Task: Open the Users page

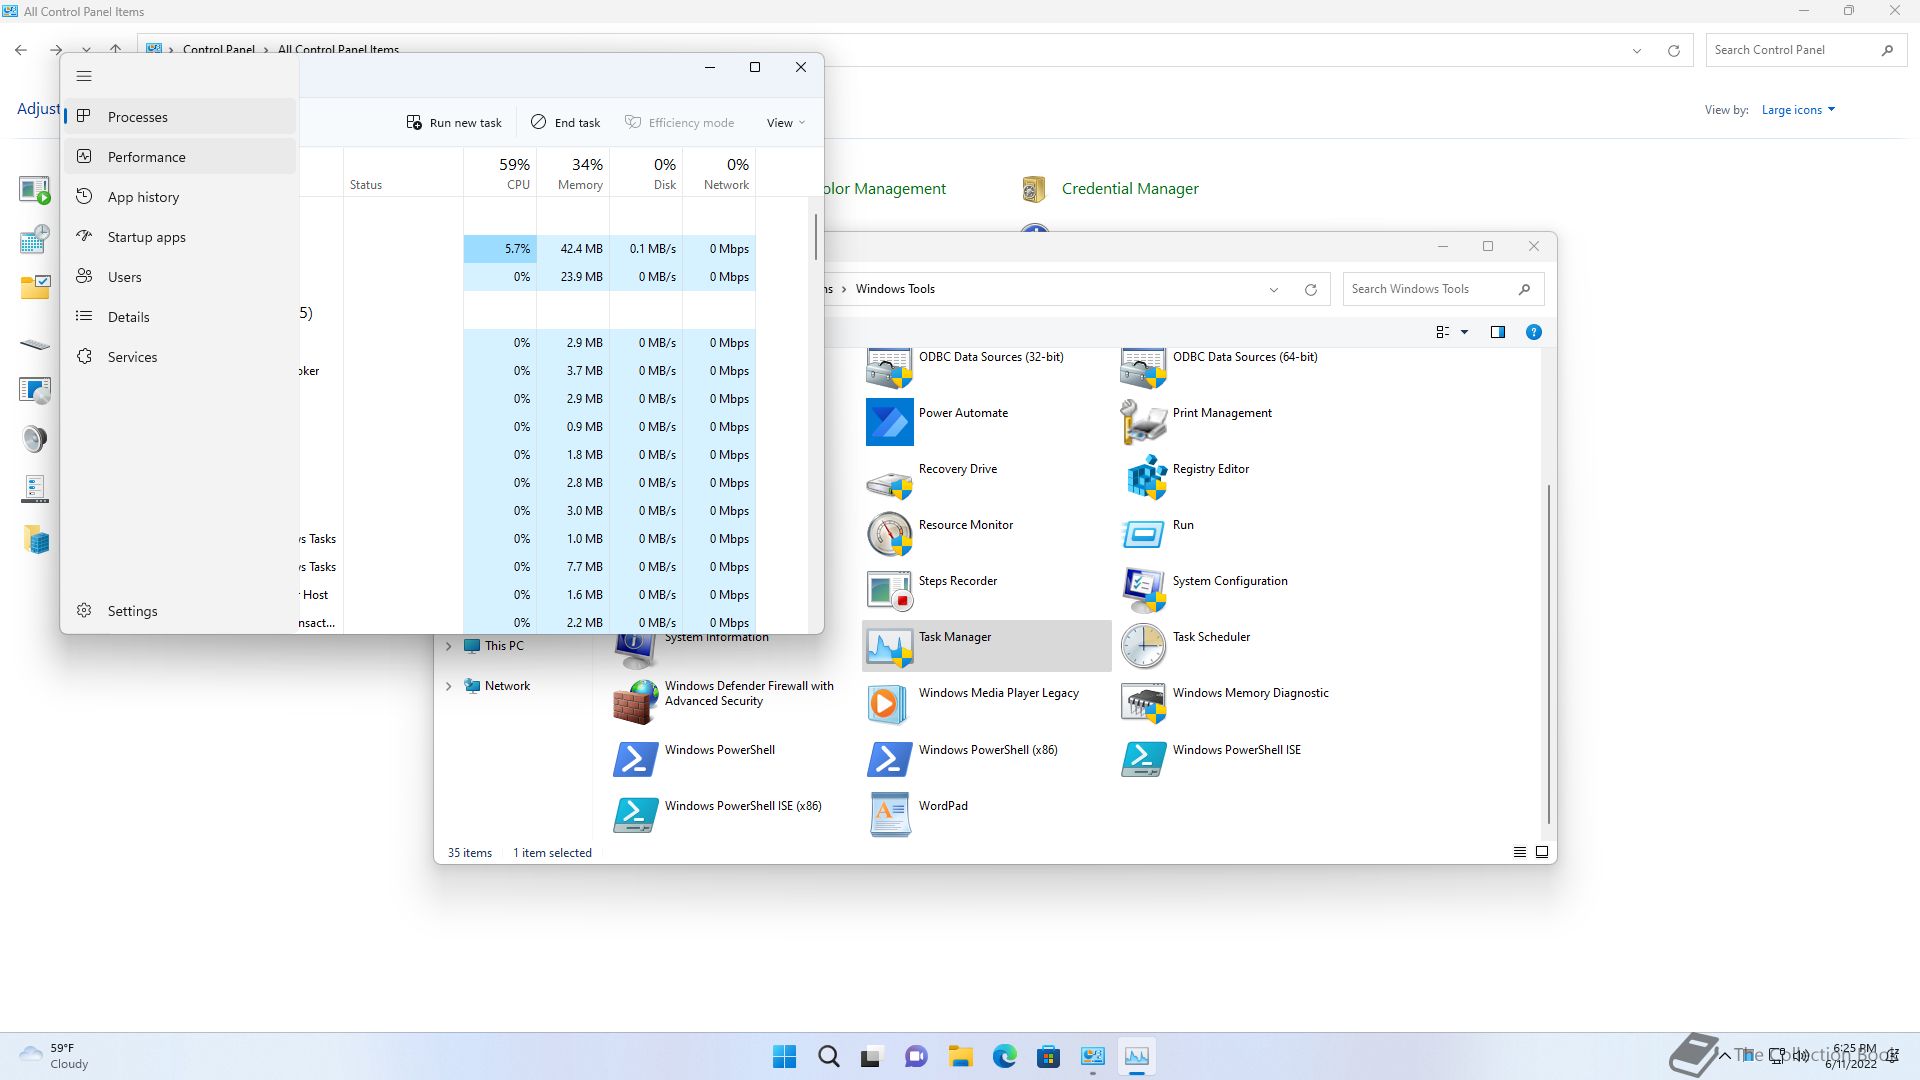Action: click(x=181, y=277)
